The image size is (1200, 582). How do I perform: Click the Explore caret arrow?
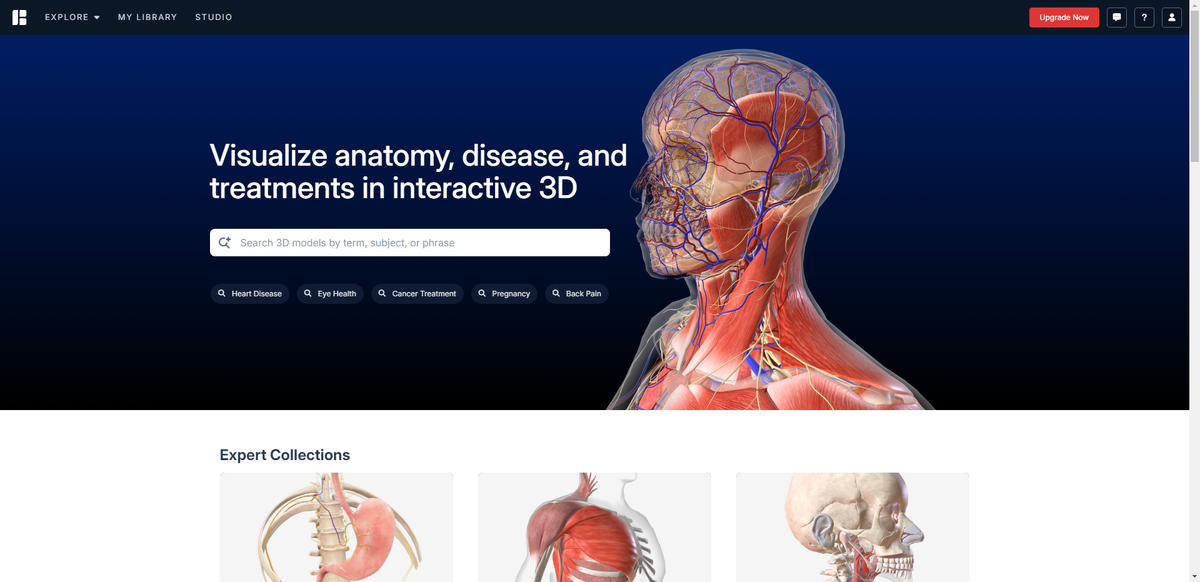click(97, 18)
